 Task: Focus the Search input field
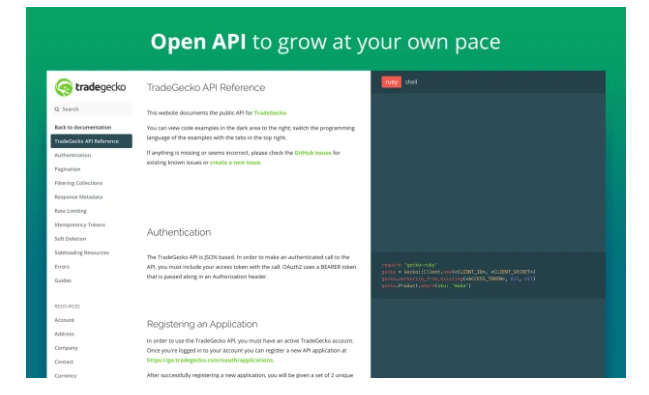91,109
